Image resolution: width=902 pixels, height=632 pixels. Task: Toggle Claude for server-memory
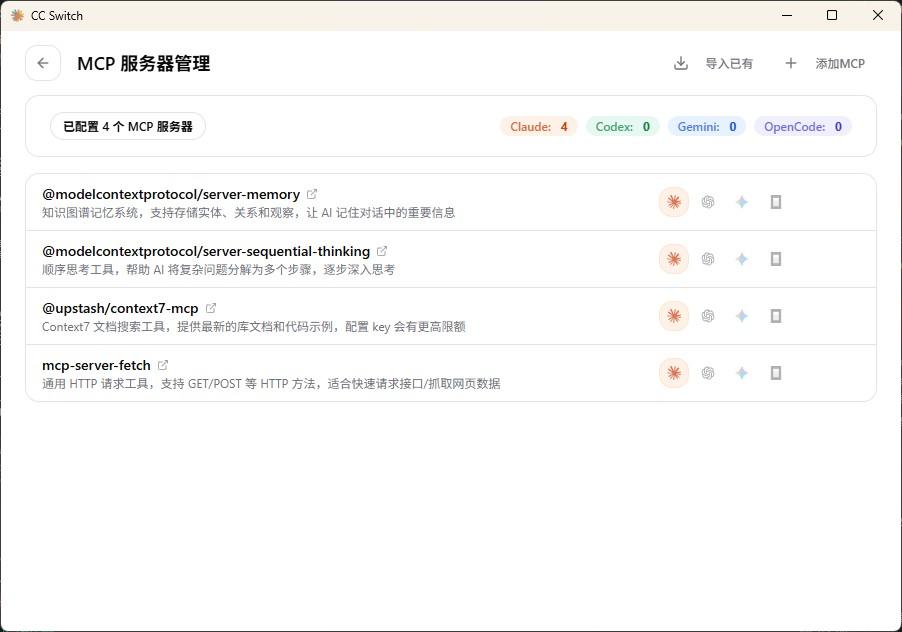pos(674,202)
